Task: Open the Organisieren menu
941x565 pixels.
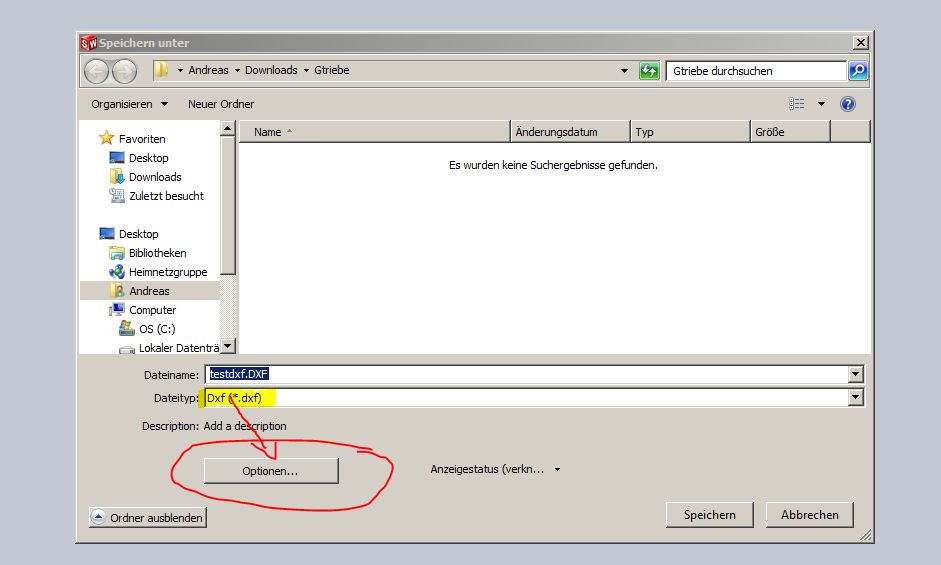Action: 129,104
